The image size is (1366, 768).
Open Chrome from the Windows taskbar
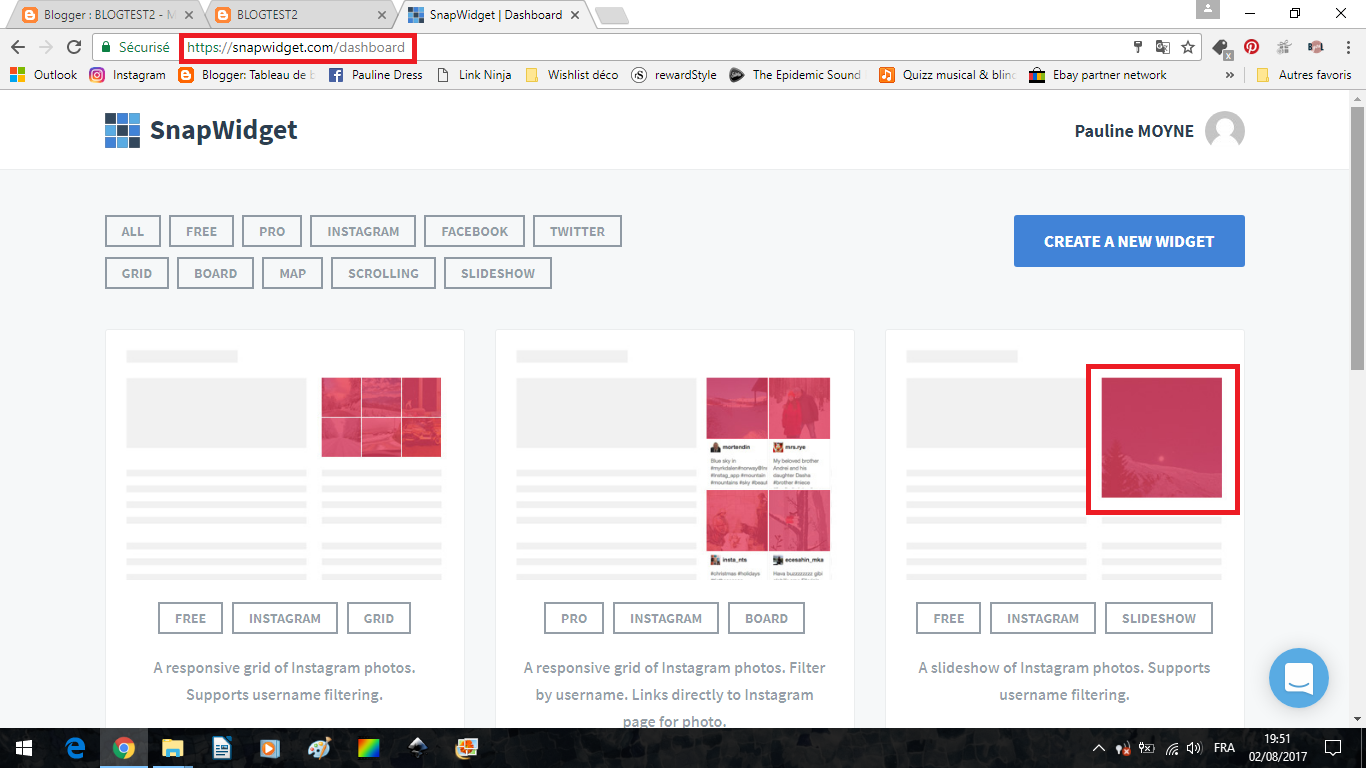point(123,748)
